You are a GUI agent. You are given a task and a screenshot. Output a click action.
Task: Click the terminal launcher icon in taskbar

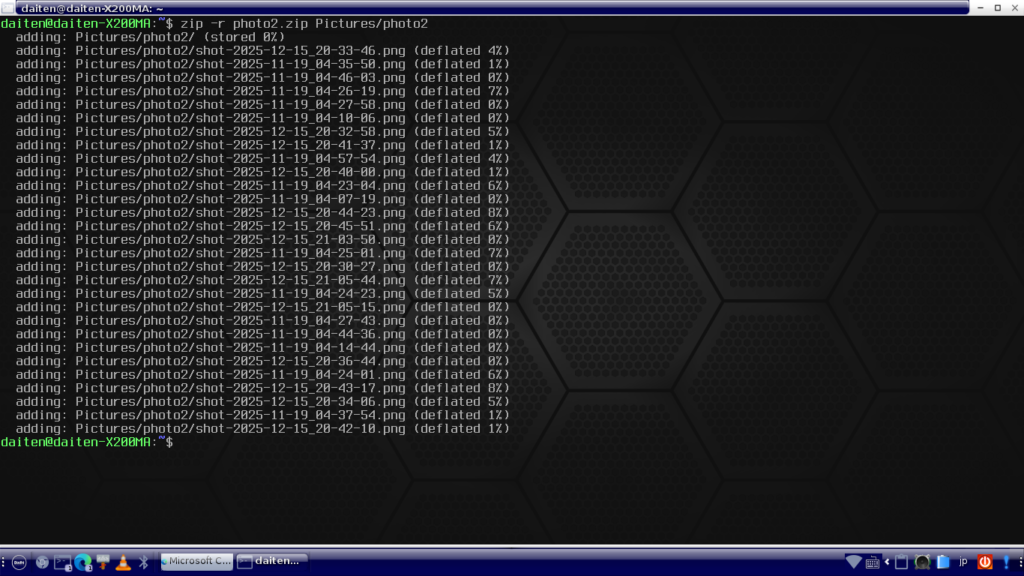click(x=62, y=562)
